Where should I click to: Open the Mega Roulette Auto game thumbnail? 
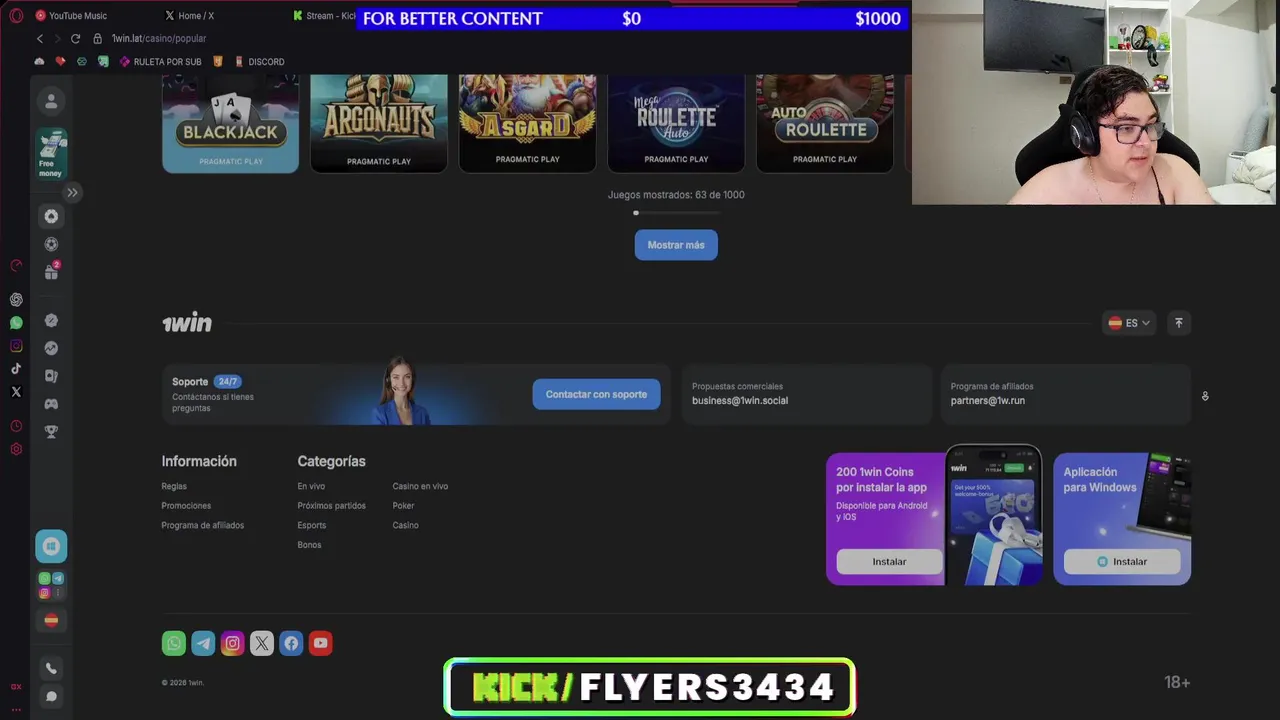click(676, 124)
